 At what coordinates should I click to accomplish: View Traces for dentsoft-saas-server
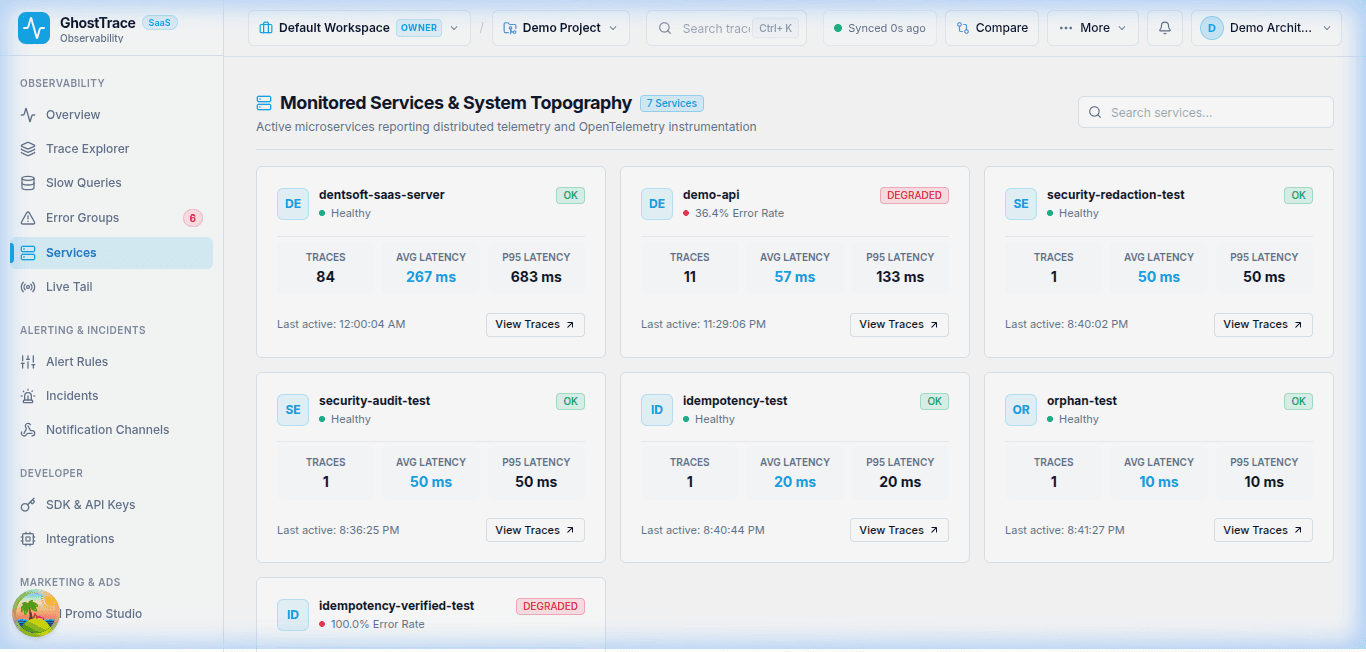coord(535,325)
